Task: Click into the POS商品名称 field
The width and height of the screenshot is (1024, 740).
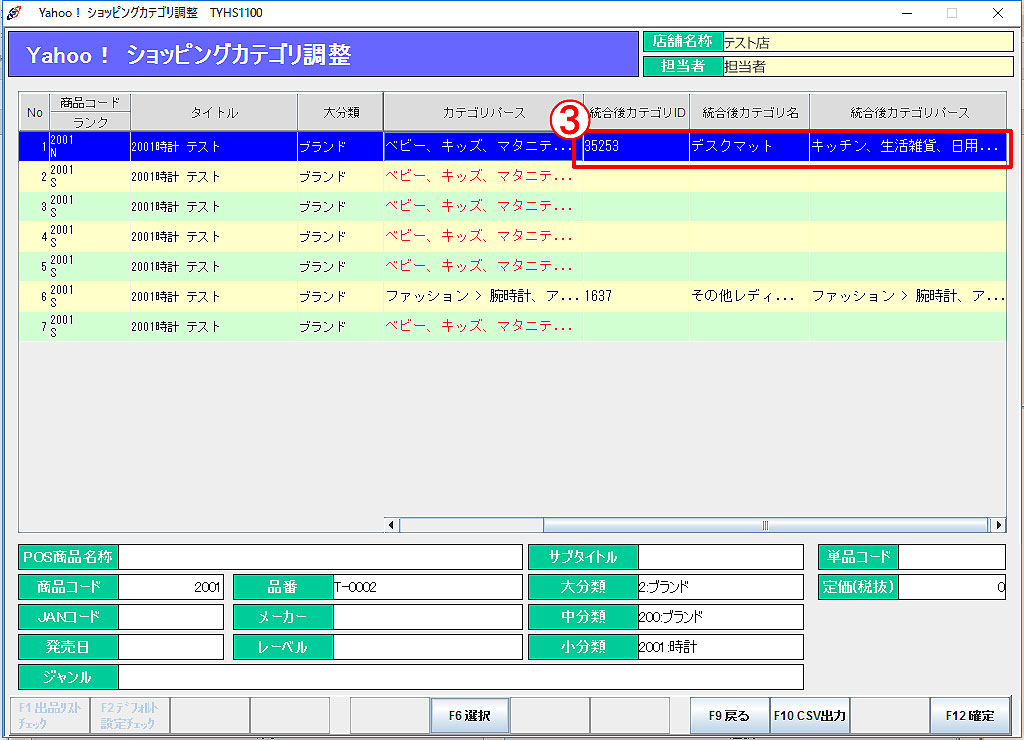Action: click(x=320, y=557)
